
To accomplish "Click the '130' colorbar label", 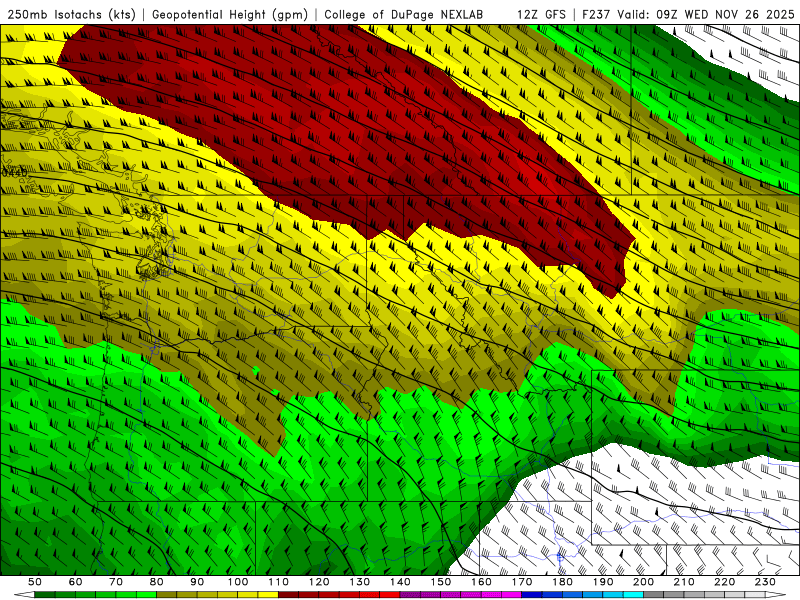I will (x=360, y=582).
